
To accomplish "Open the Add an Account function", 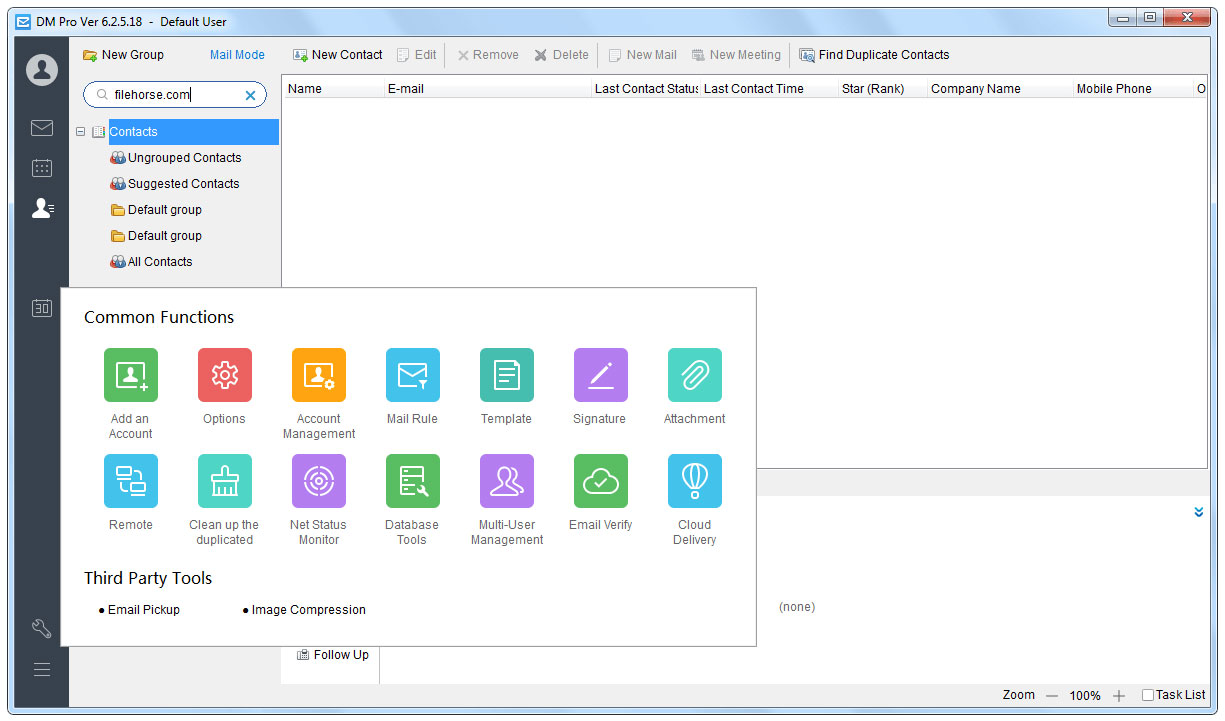I will [x=131, y=375].
